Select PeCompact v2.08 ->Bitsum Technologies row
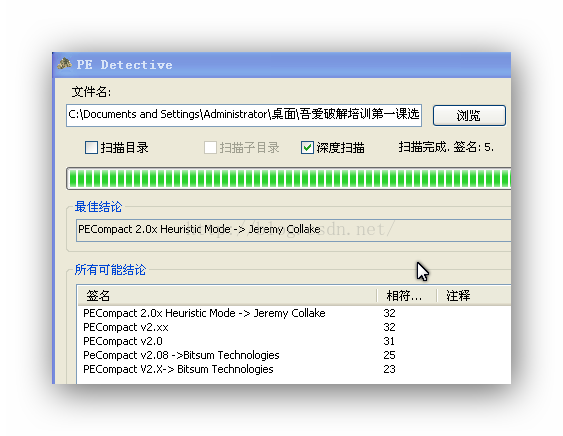Screen dimensions: 563x436 (294, 355)
